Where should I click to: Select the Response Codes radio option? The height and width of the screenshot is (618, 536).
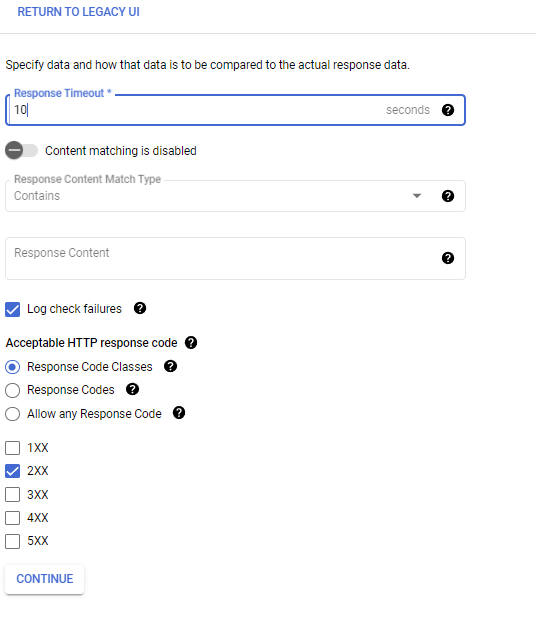coord(13,390)
